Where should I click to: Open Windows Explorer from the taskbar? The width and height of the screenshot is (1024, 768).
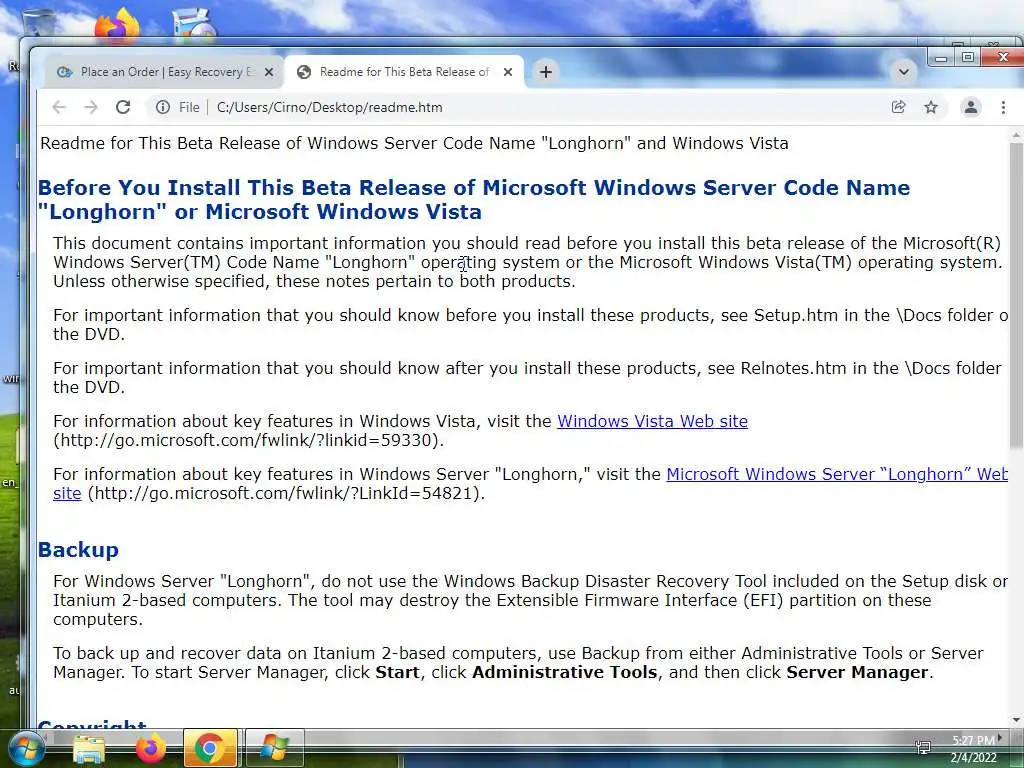pyautogui.click(x=89, y=748)
